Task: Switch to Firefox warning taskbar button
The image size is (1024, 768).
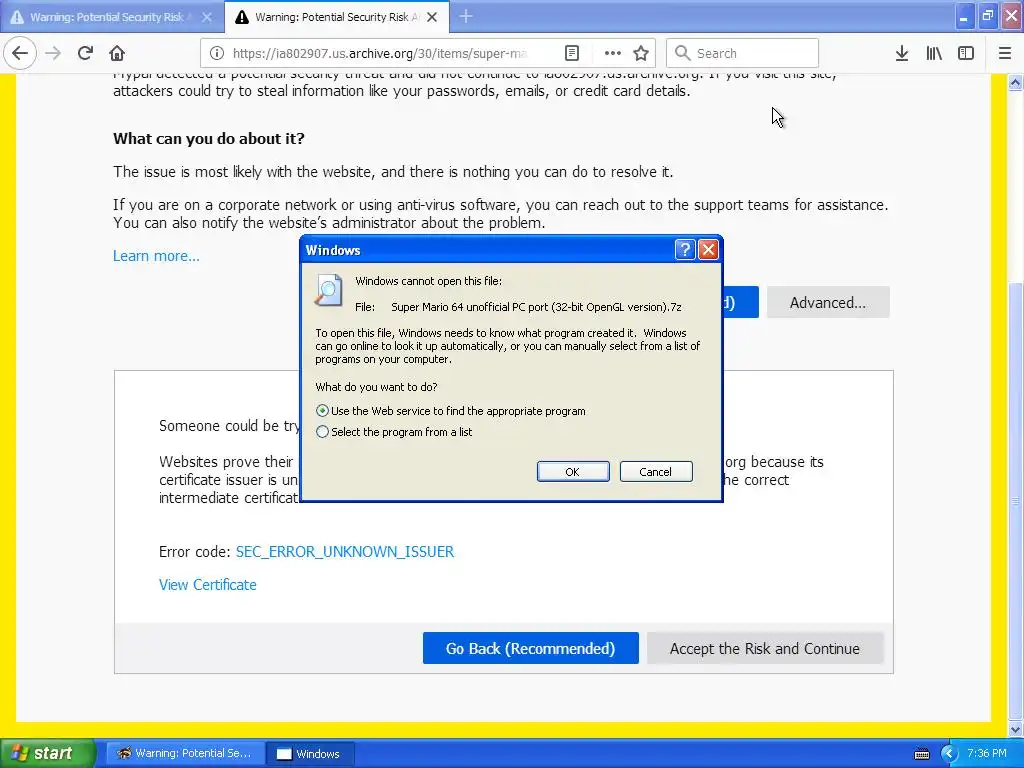Action: [x=185, y=753]
